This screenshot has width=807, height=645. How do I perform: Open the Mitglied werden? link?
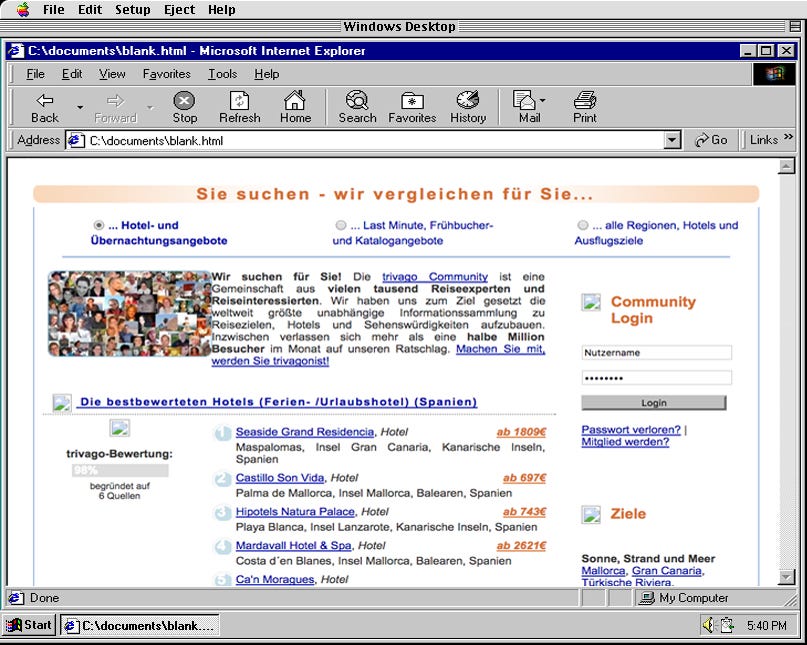pyautogui.click(x=625, y=442)
